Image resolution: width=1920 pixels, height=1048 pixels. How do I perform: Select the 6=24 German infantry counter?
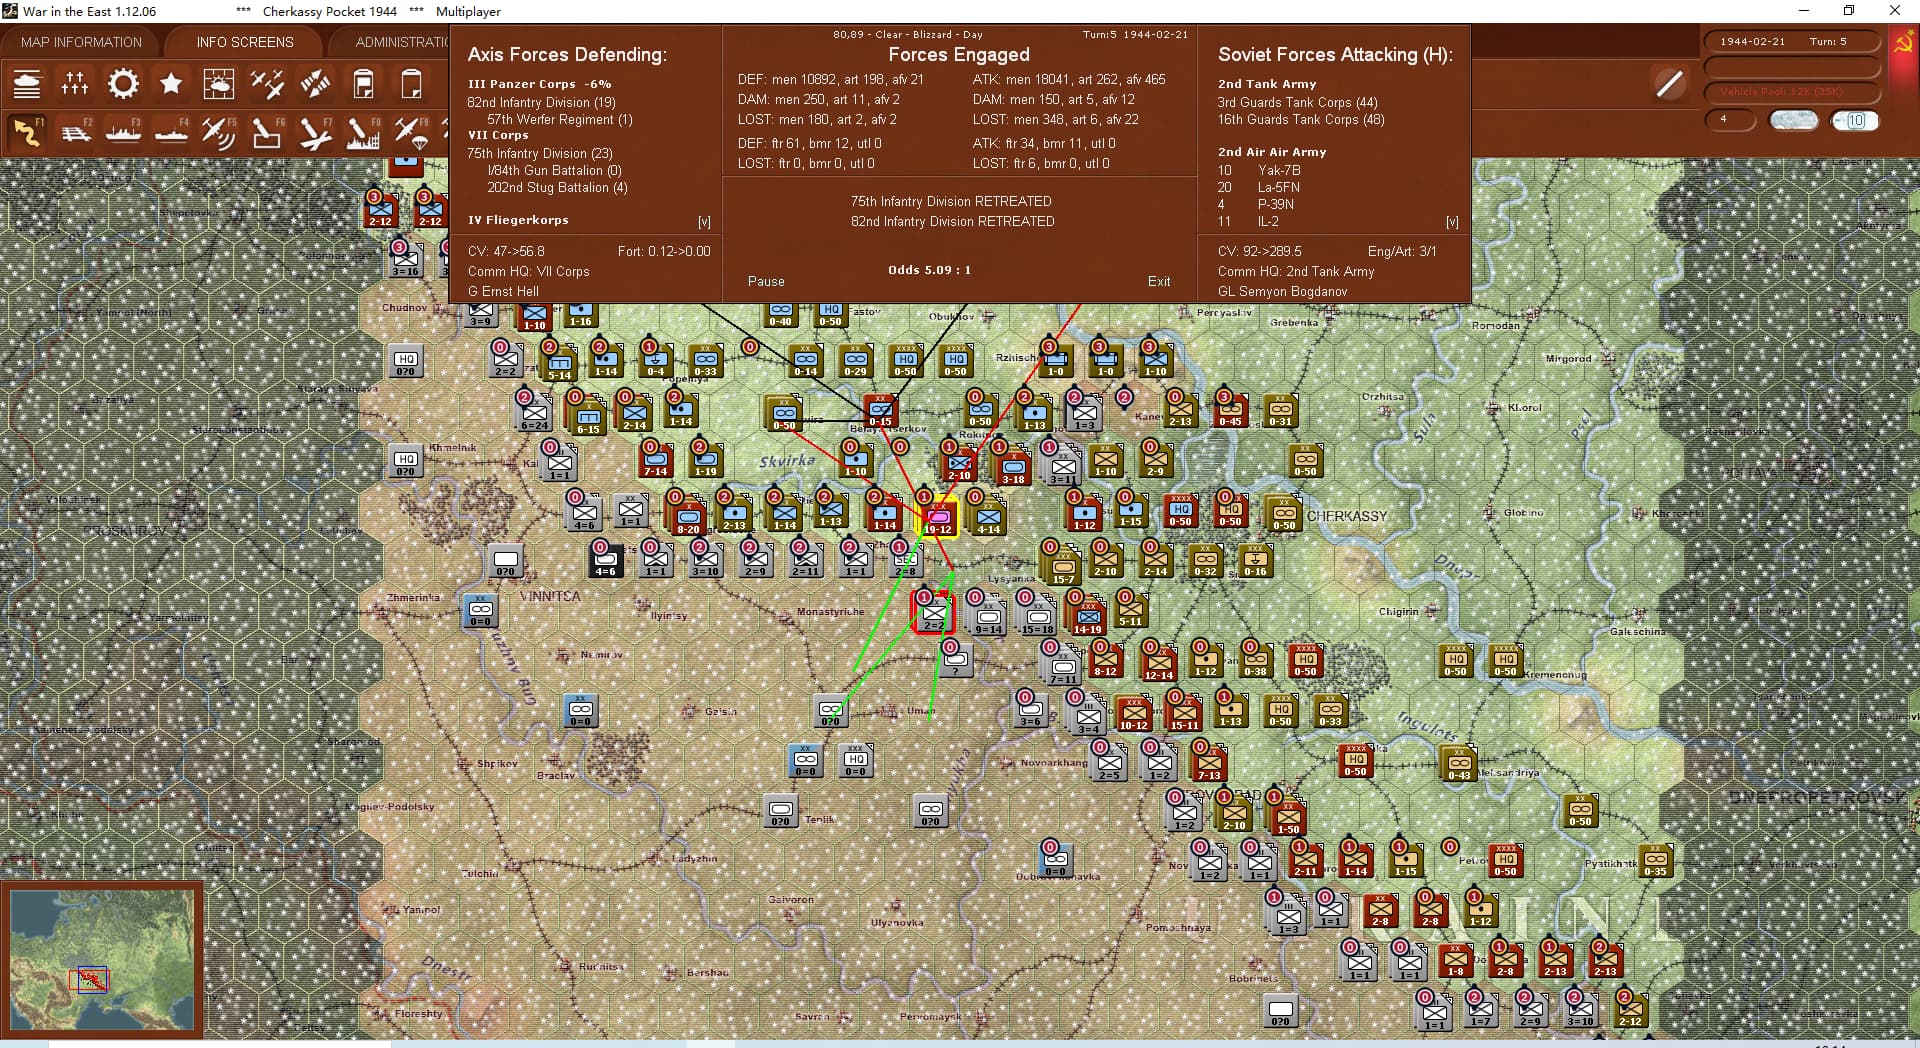[534, 412]
